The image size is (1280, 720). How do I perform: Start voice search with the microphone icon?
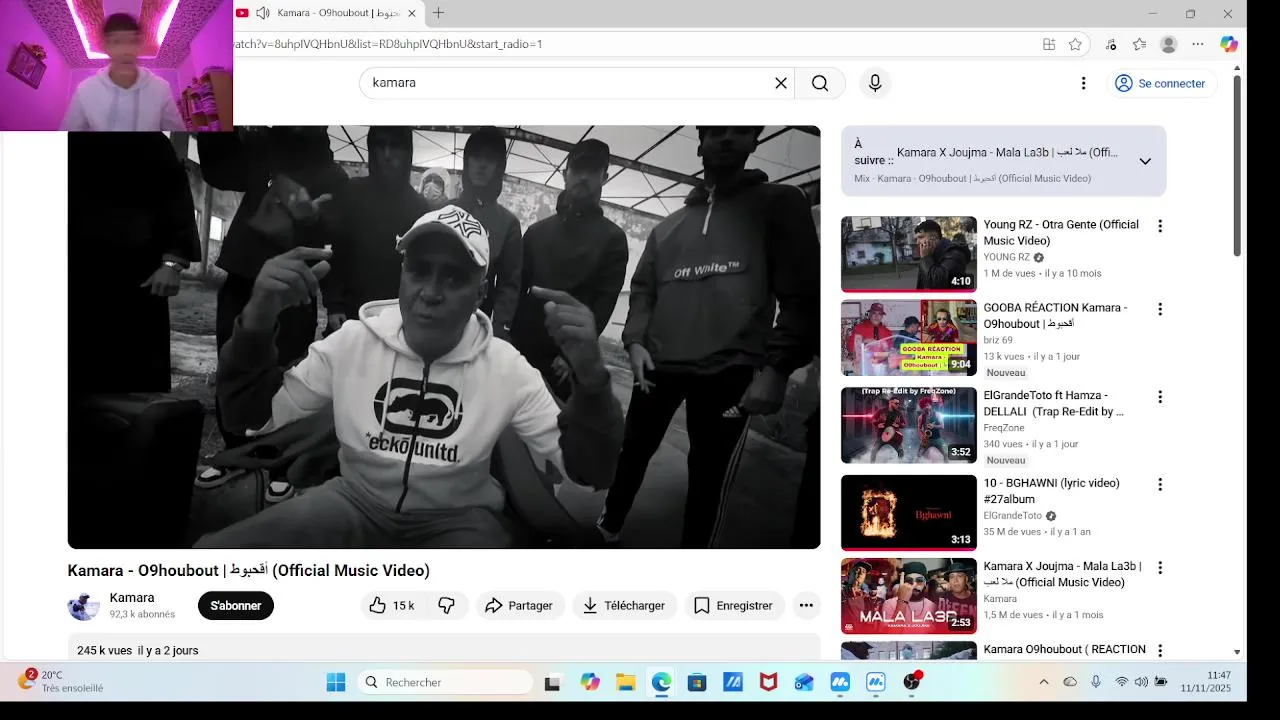pos(875,83)
